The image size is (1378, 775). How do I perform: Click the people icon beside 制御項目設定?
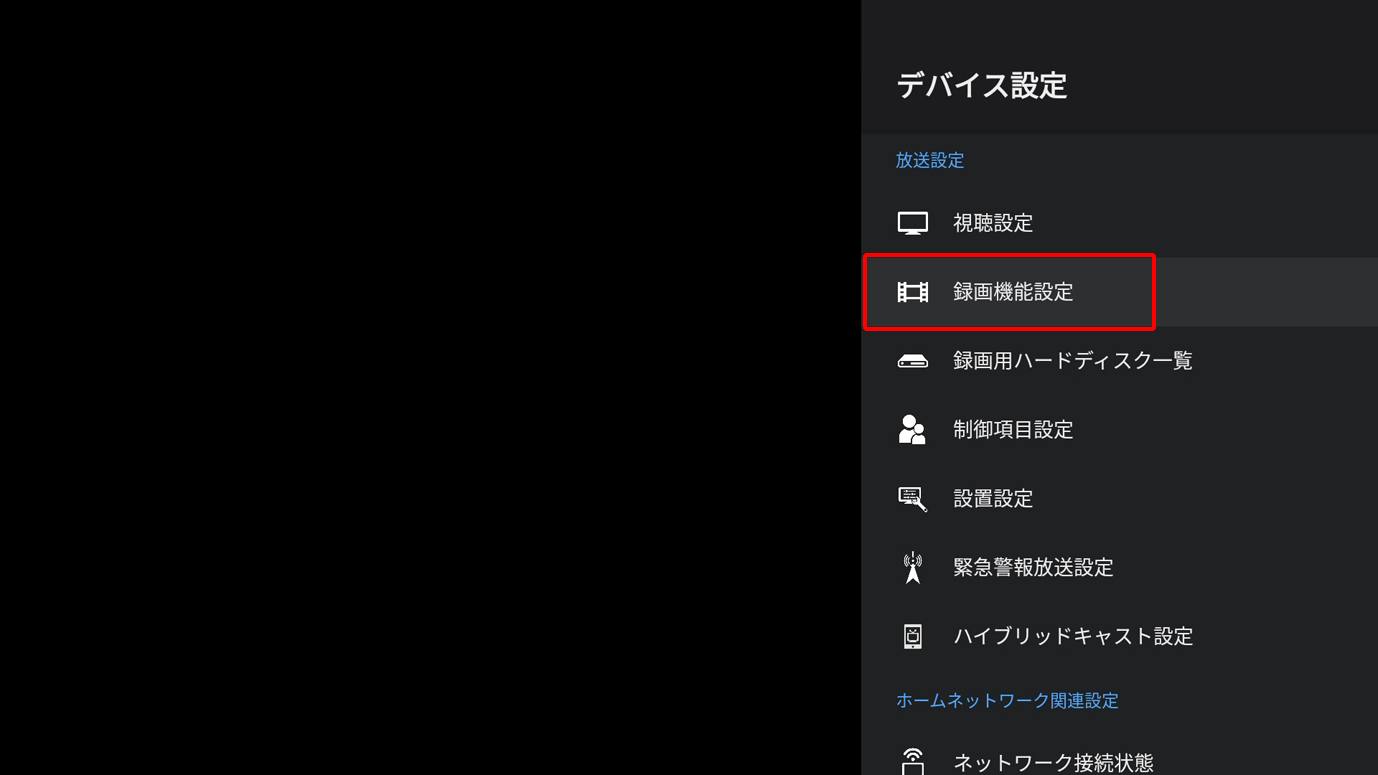[x=912, y=429]
